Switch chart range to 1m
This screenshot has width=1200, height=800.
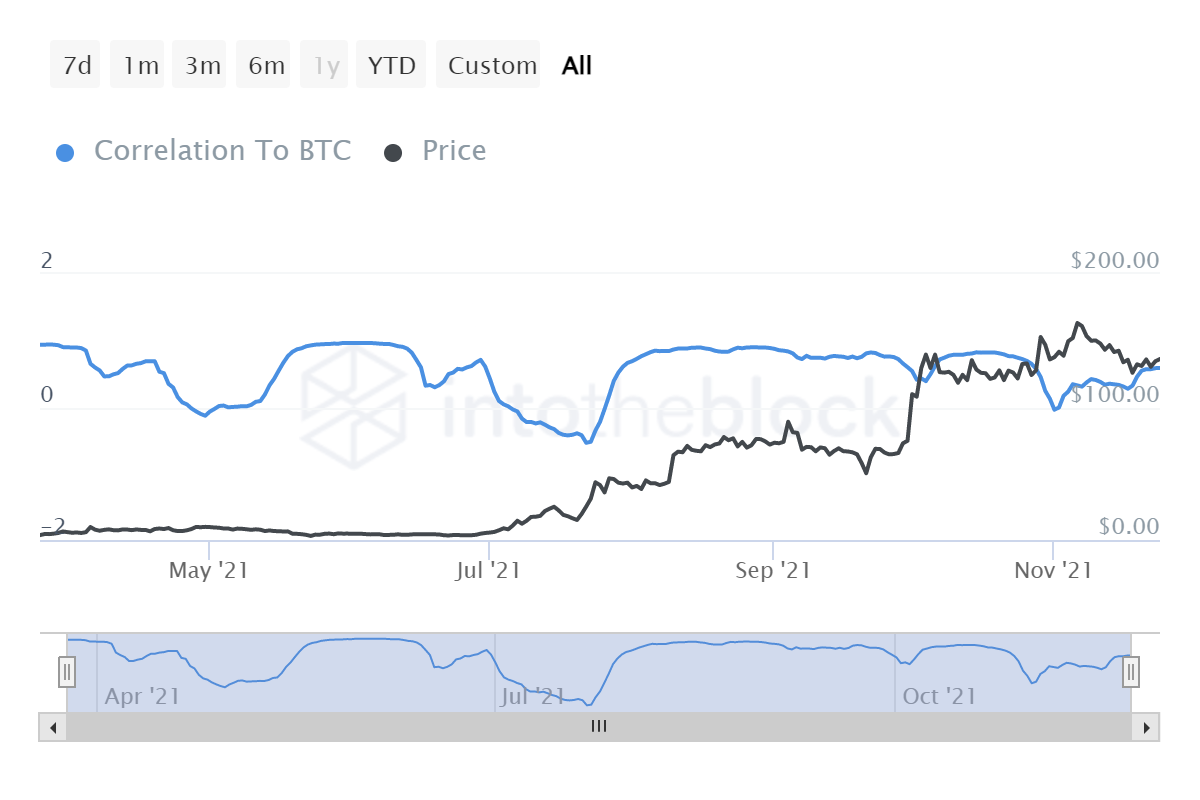(x=140, y=66)
